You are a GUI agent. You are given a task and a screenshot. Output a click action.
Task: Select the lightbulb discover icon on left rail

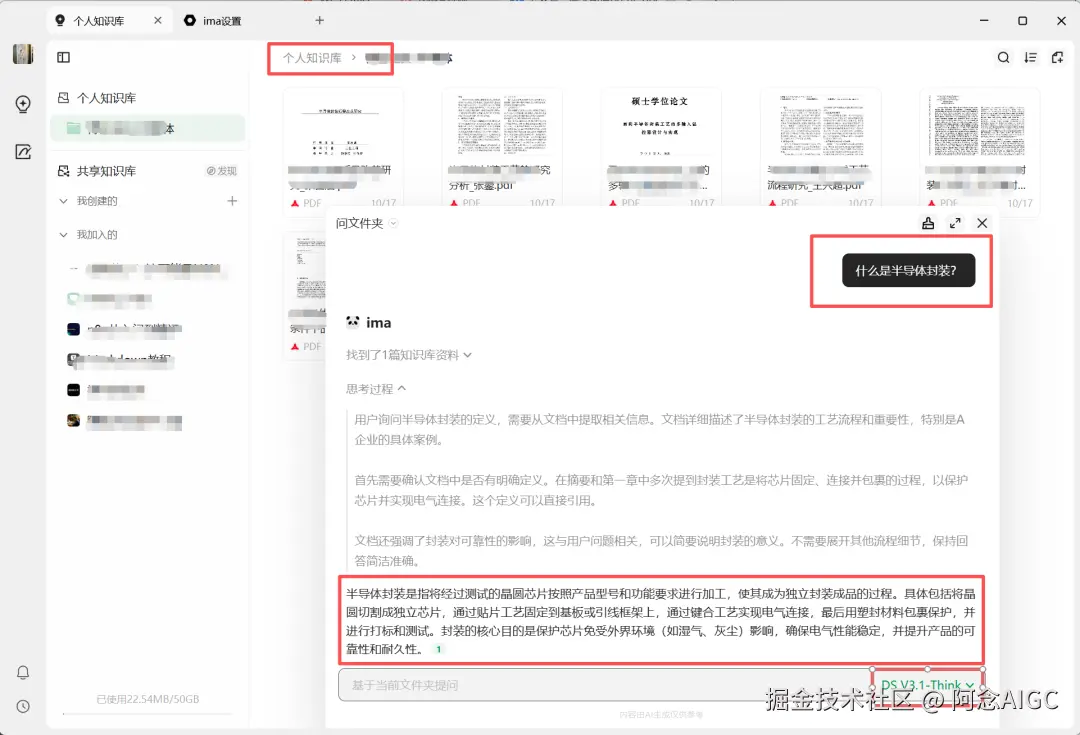point(23,104)
